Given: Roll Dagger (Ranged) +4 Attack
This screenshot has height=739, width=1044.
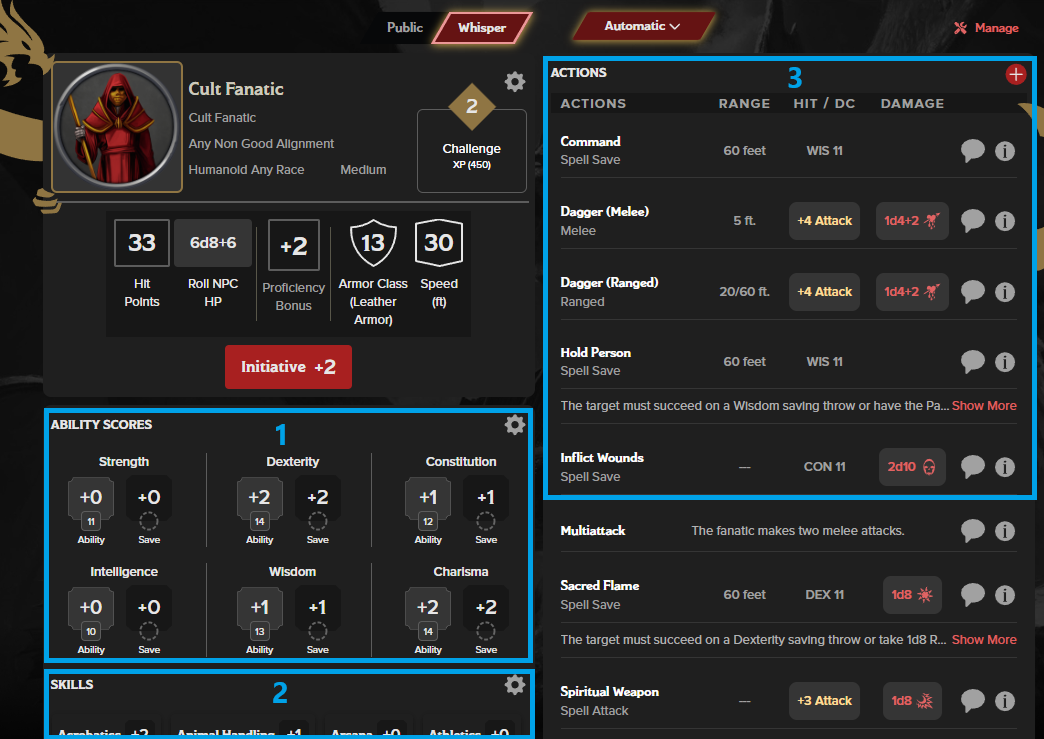Looking at the screenshot, I should click(825, 292).
